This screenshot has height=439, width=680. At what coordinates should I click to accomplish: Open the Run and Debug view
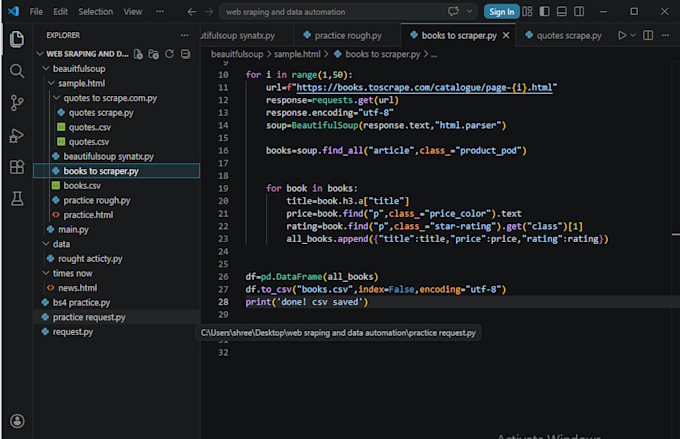point(17,135)
